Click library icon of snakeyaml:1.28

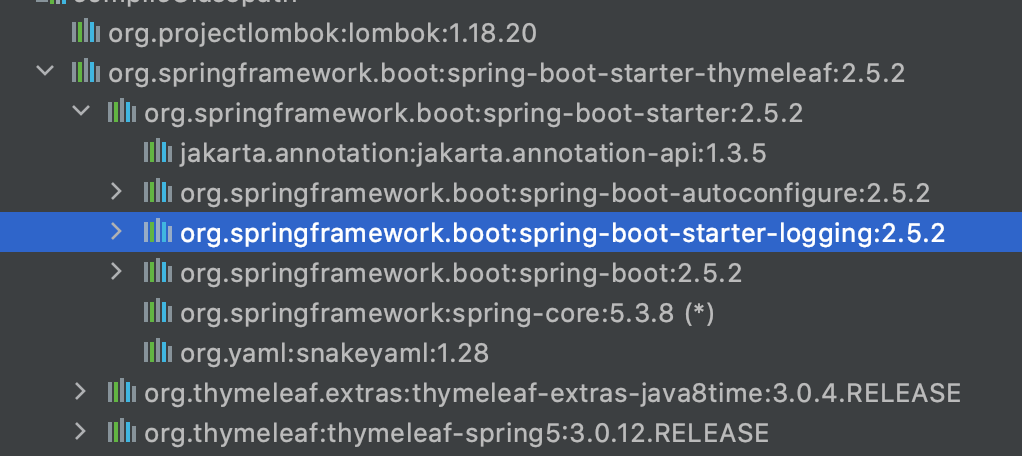(158, 352)
